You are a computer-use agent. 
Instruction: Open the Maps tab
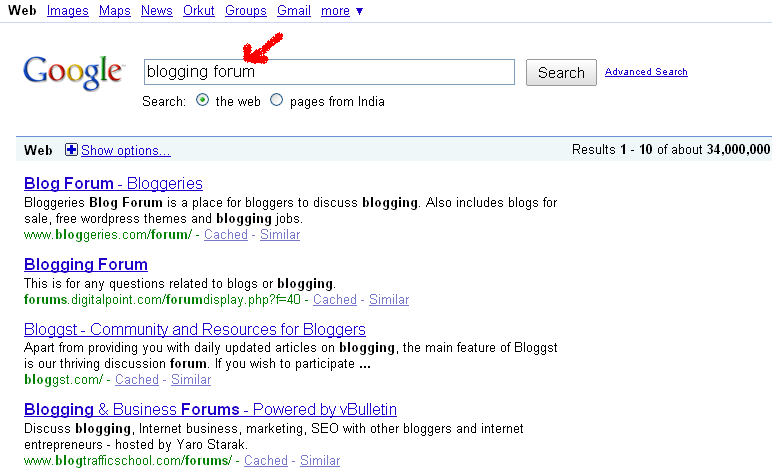coord(115,11)
